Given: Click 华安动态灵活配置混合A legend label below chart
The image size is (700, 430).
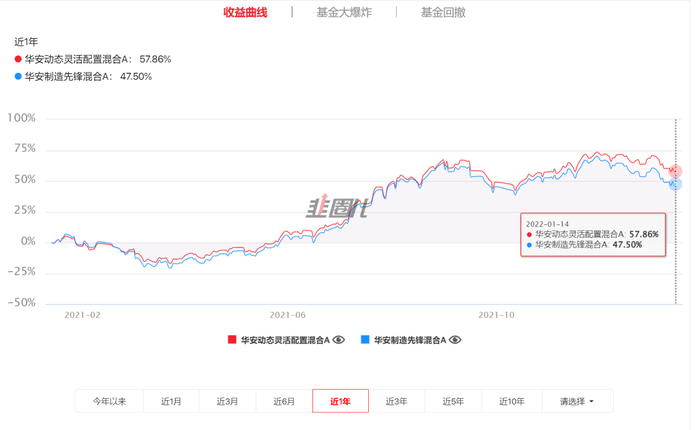Looking at the screenshot, I should tap(285, 340).
